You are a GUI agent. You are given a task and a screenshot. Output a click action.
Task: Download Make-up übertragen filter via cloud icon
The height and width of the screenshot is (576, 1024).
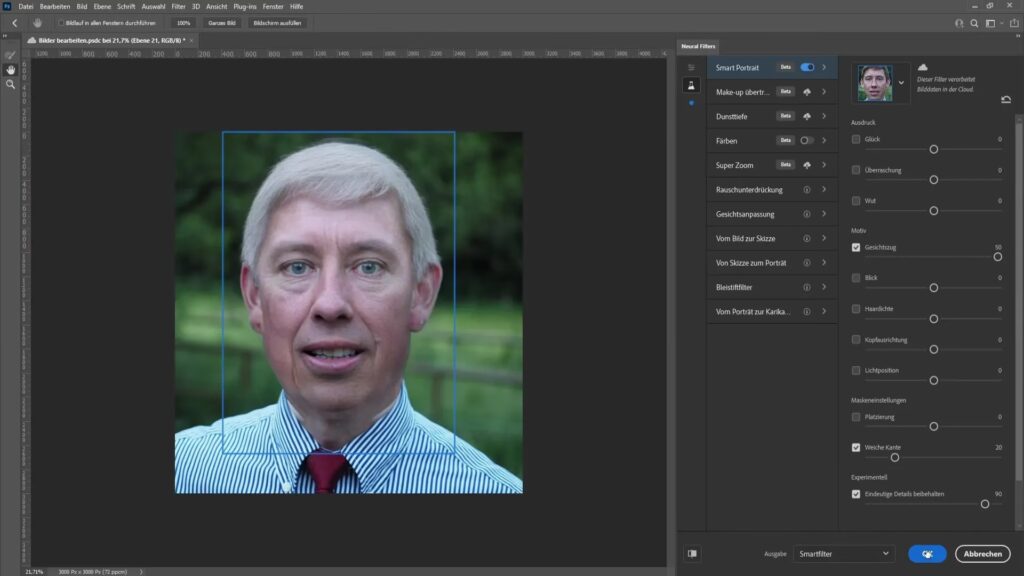(807, 92)
